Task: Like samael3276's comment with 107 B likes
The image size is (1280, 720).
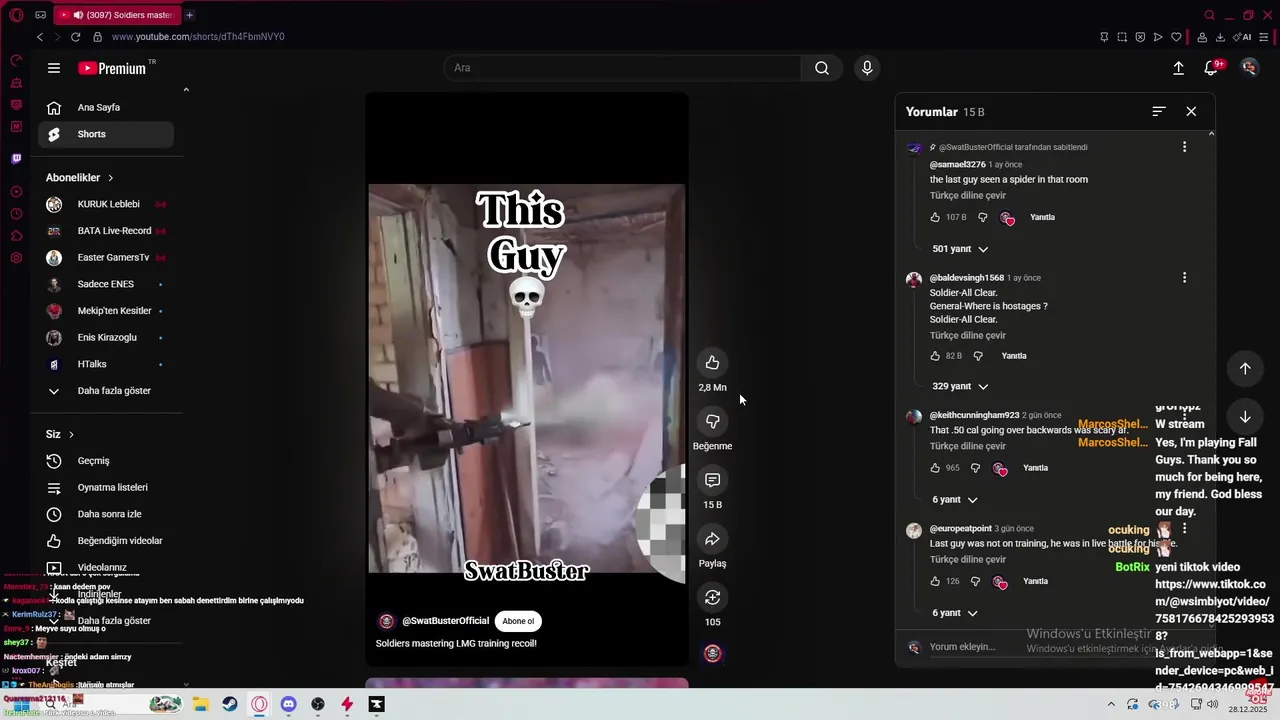Action: (935, 217)
